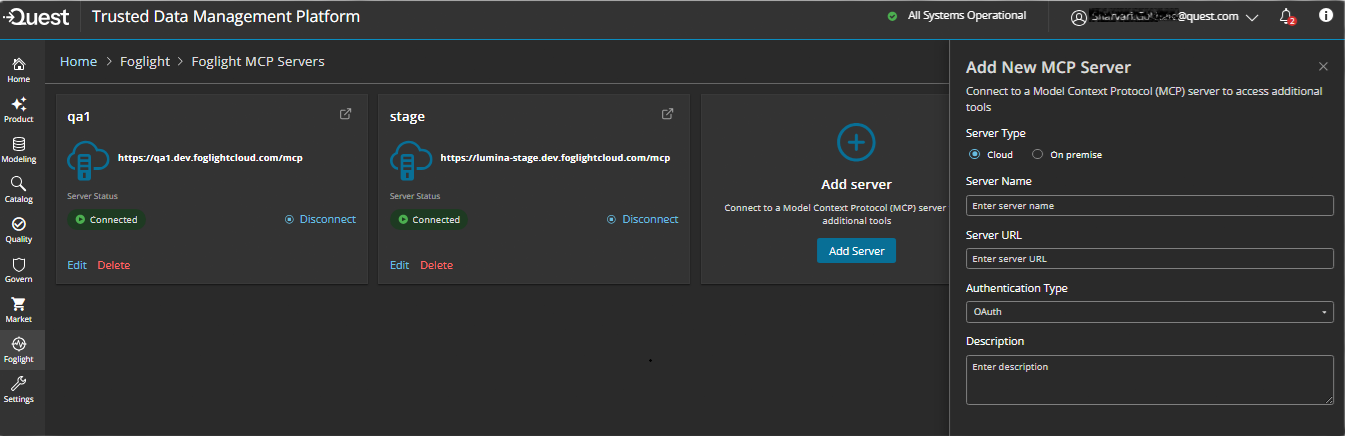Edit the qa1 server
1345x436 pixels.
pyautogui.click(x=77, y=265)
